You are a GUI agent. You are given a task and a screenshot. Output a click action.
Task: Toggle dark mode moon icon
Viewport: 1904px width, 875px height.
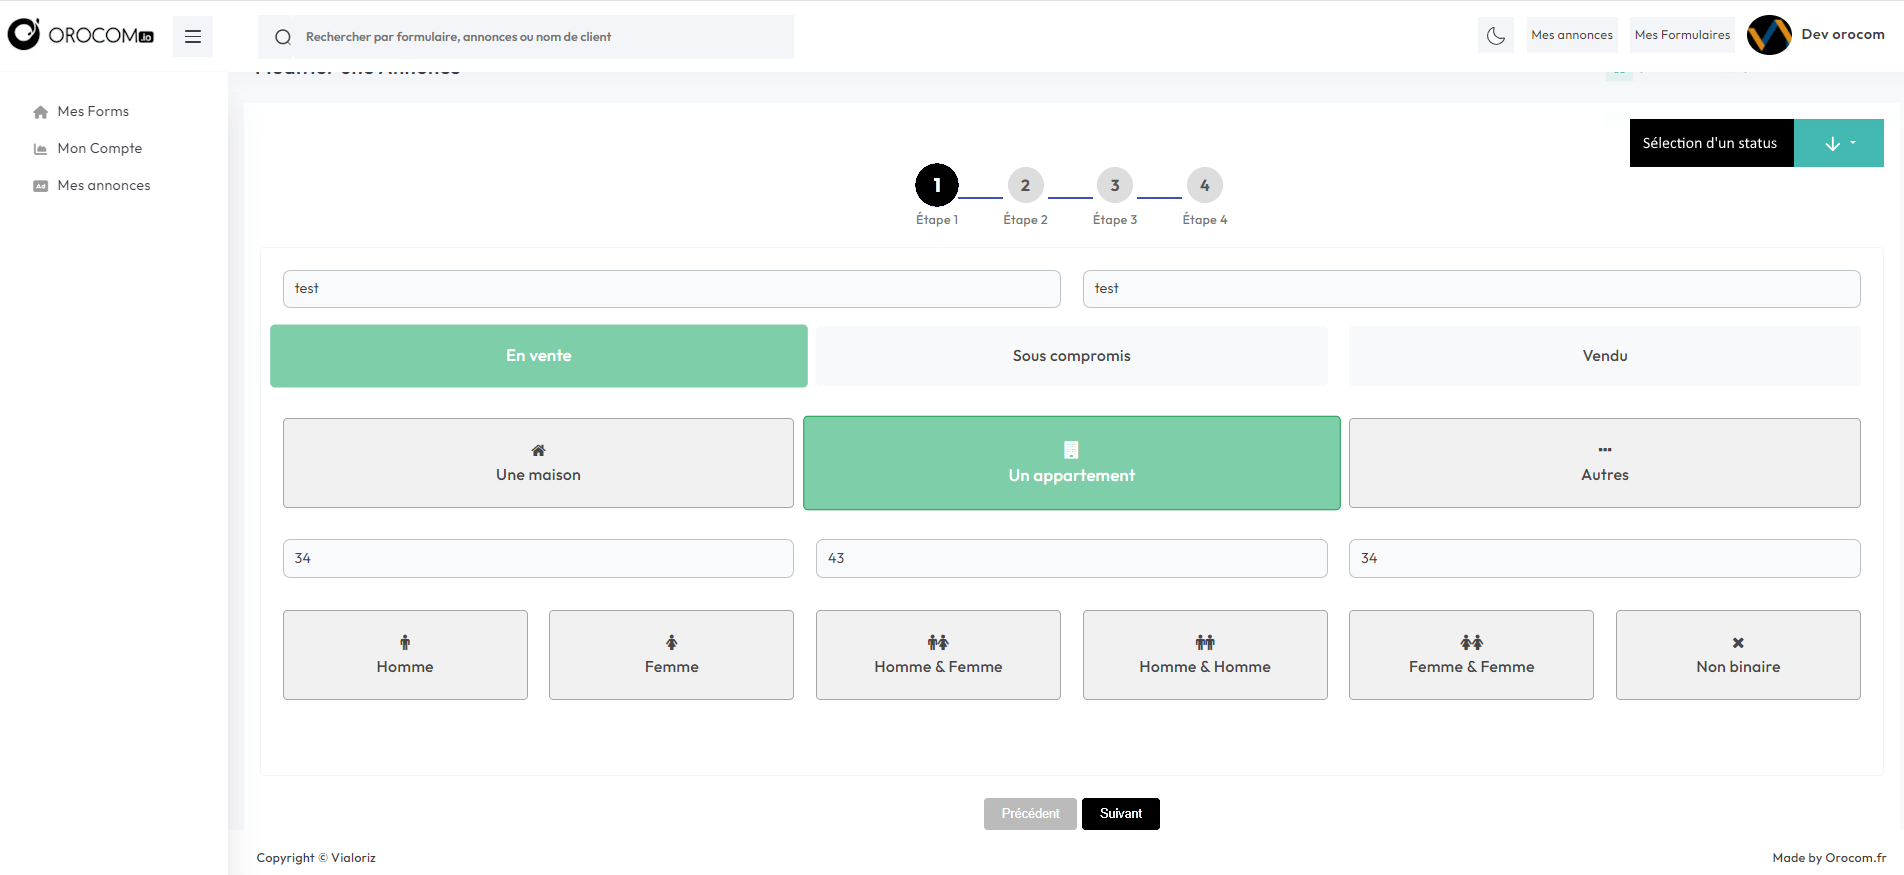(1495, 36)
